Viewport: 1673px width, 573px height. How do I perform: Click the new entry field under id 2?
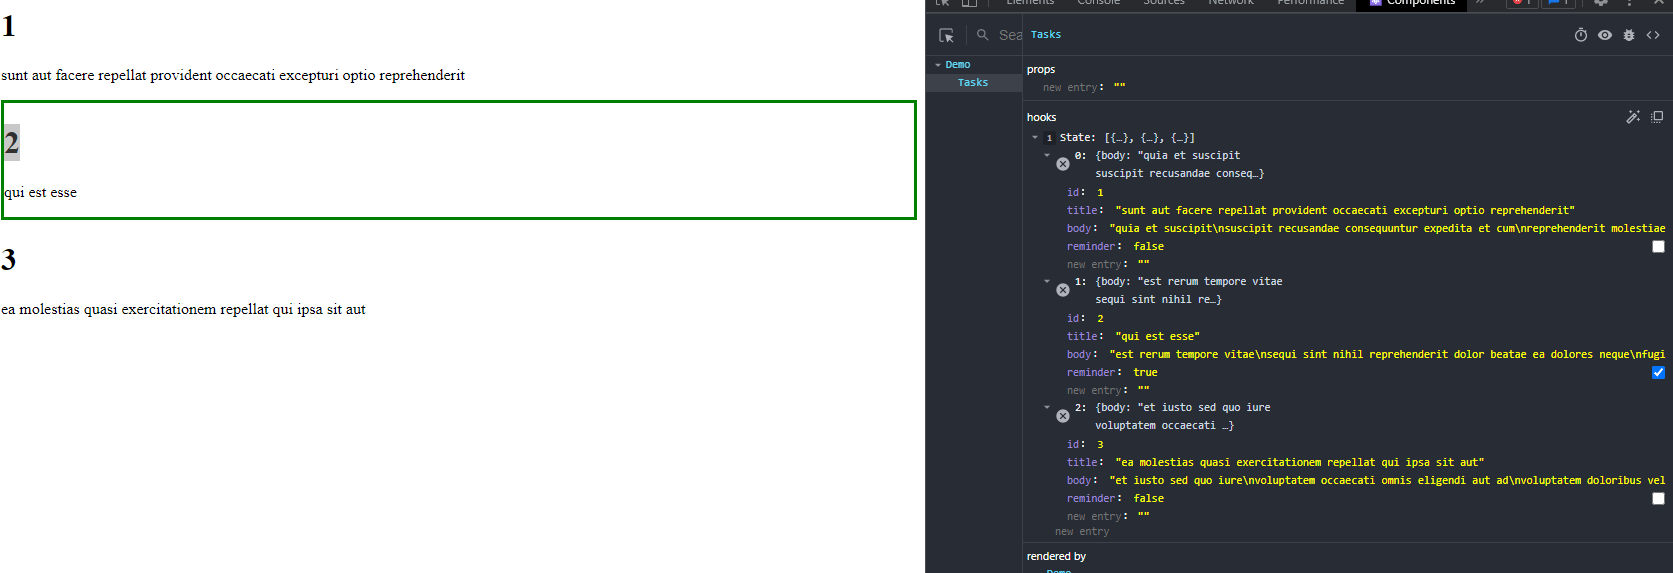[x=1096, y=391]
